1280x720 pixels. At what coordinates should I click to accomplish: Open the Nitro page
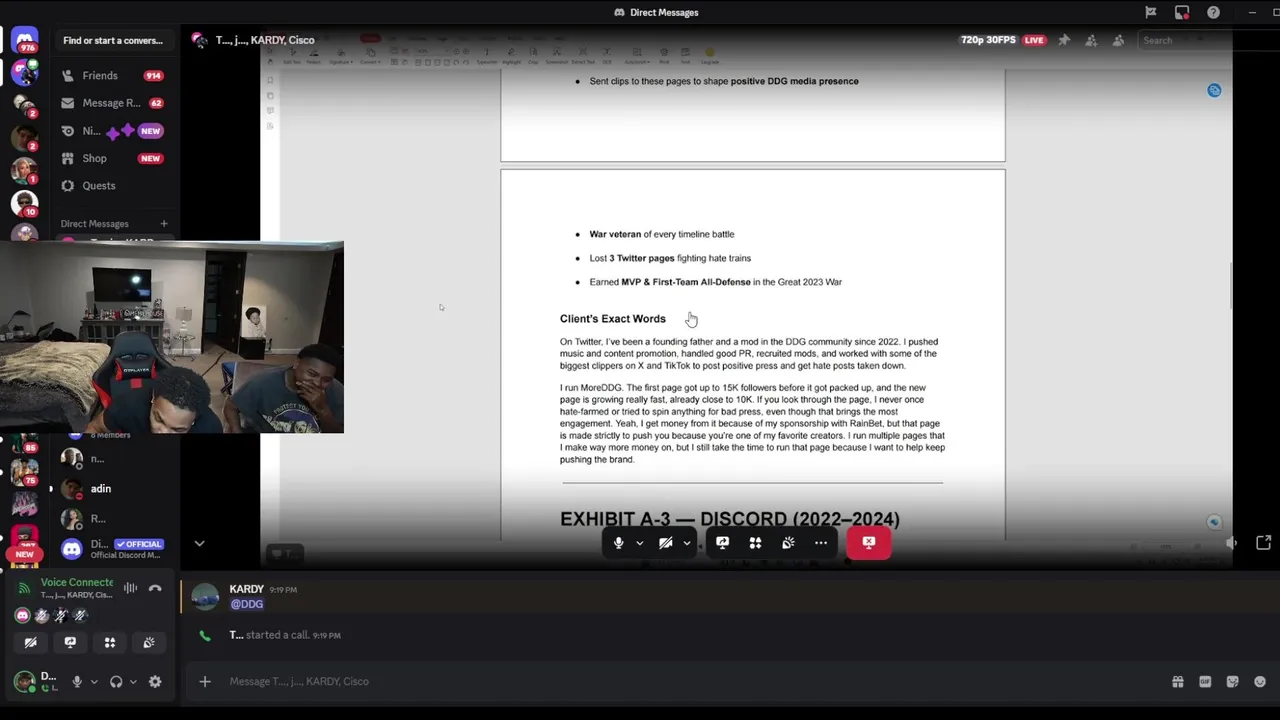112,131
